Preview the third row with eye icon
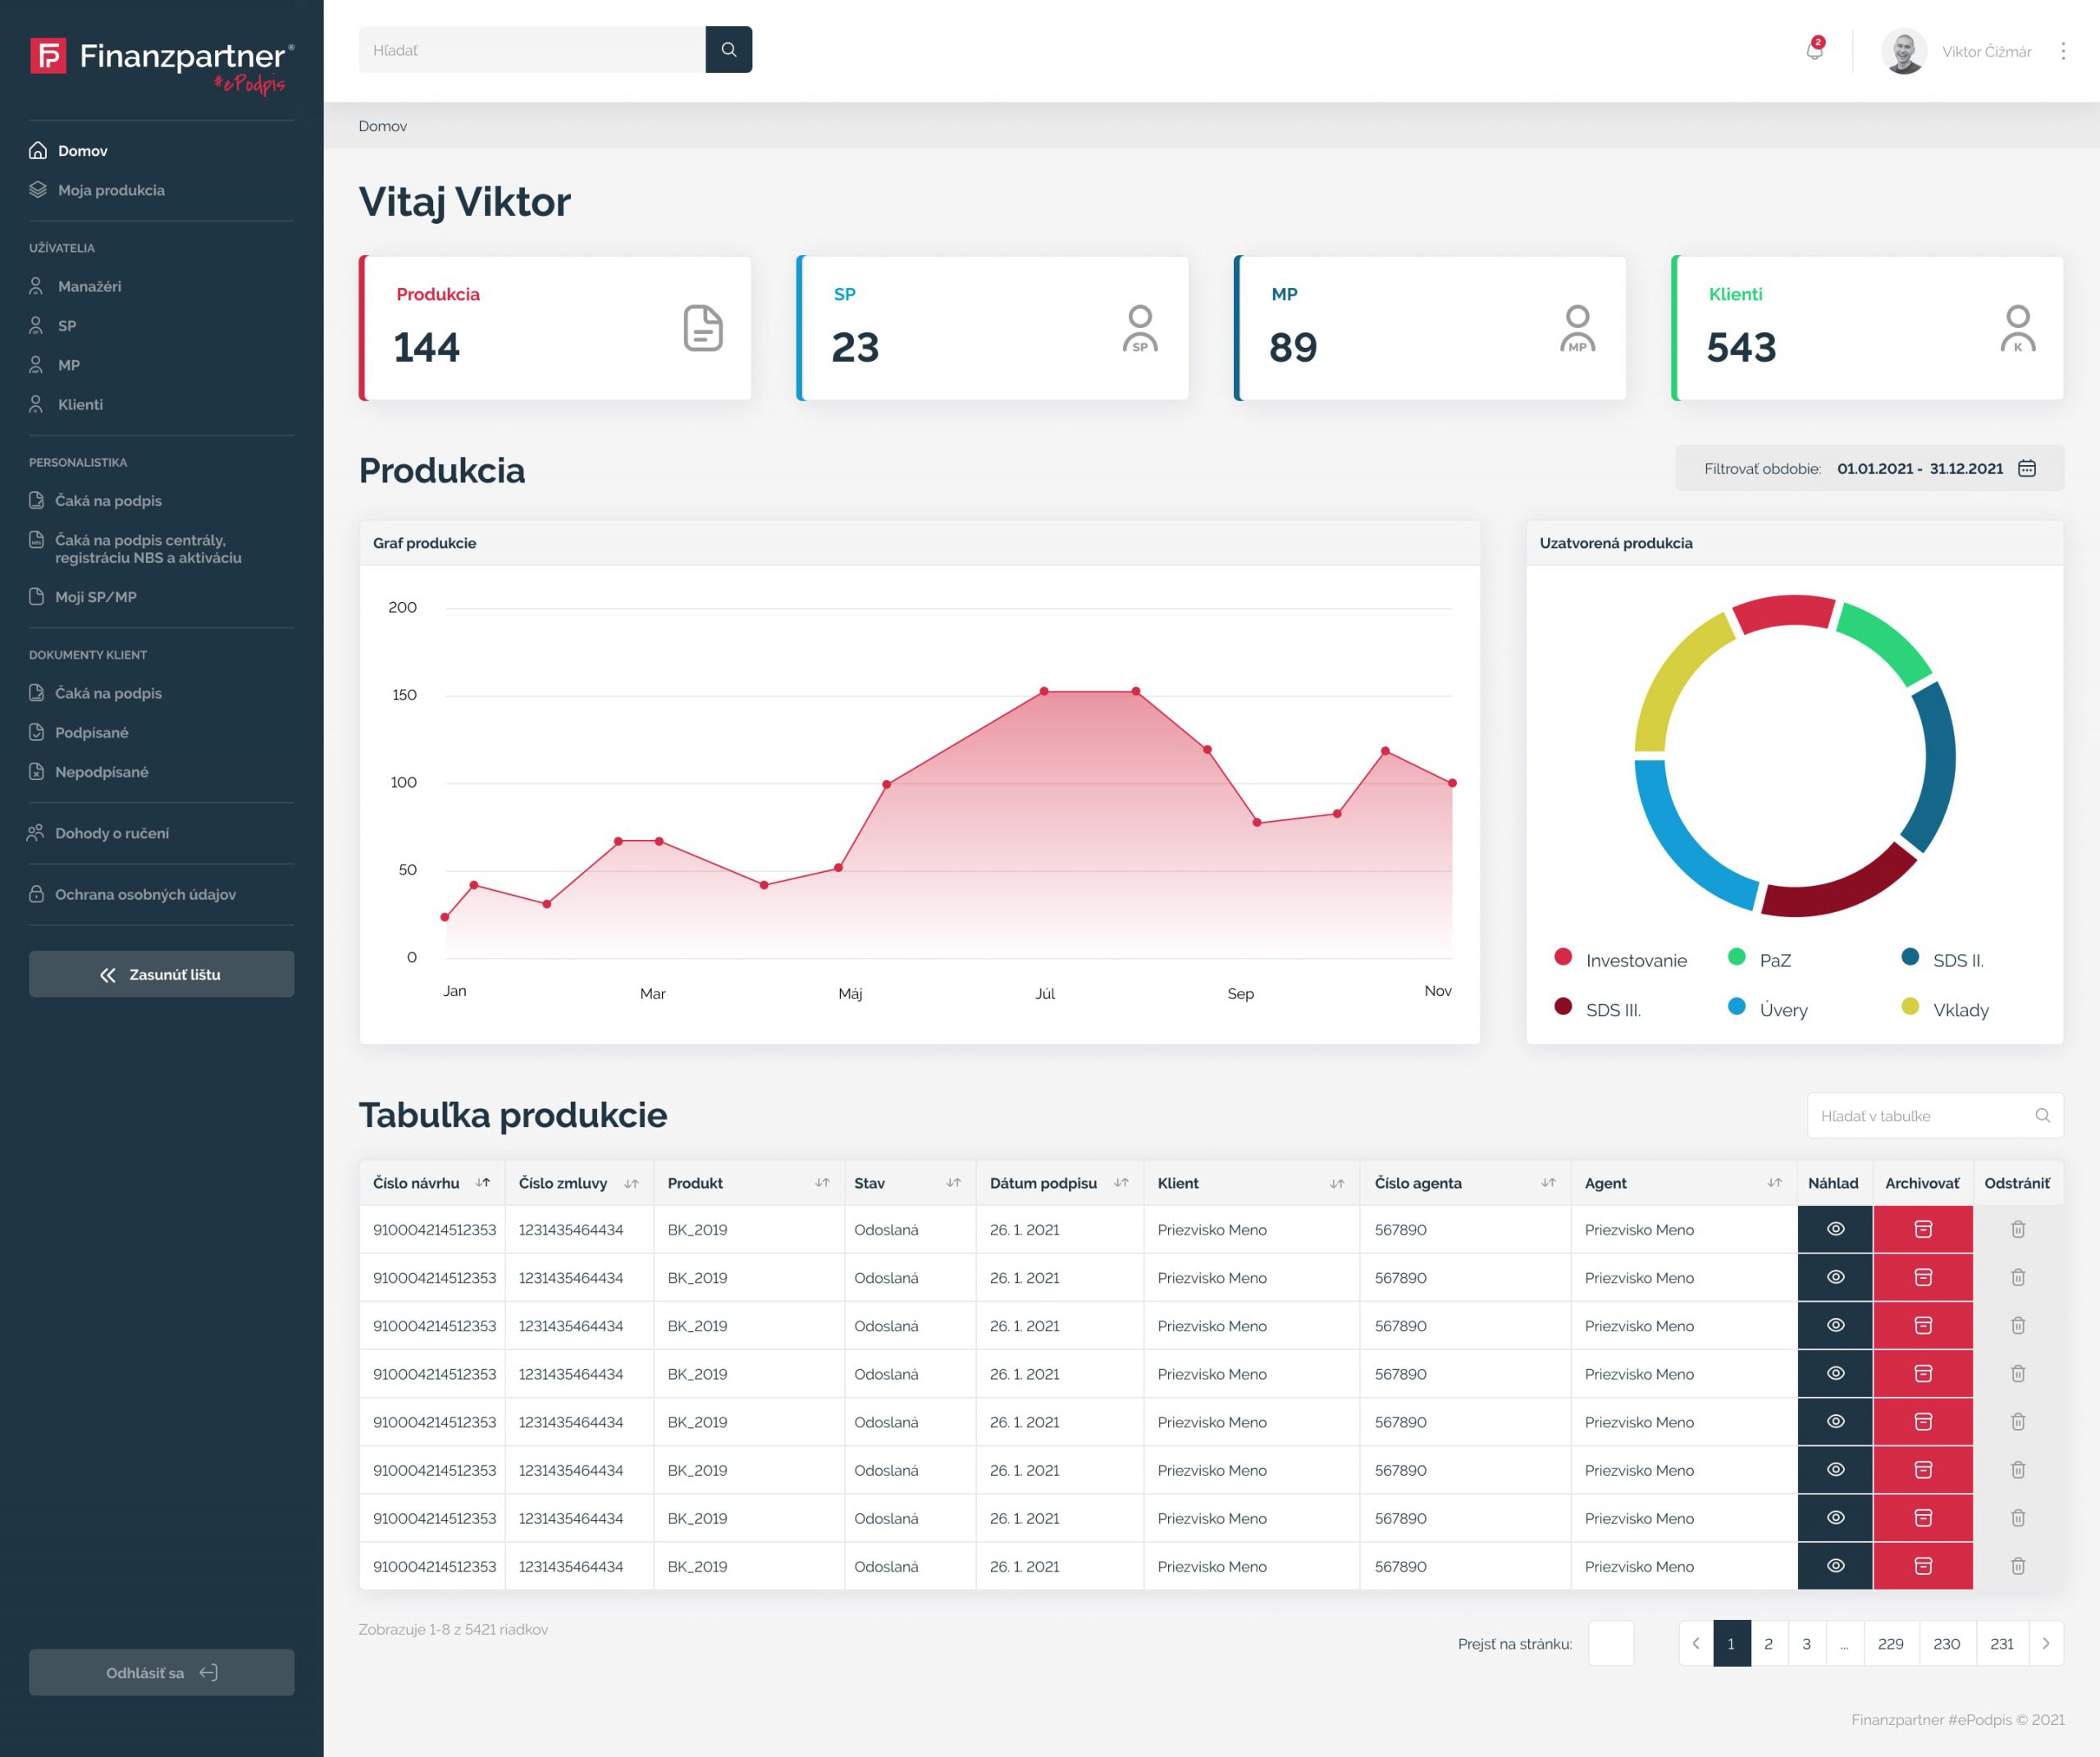This screenshot has width=2100, height=1757. tap(1836, 1325)
